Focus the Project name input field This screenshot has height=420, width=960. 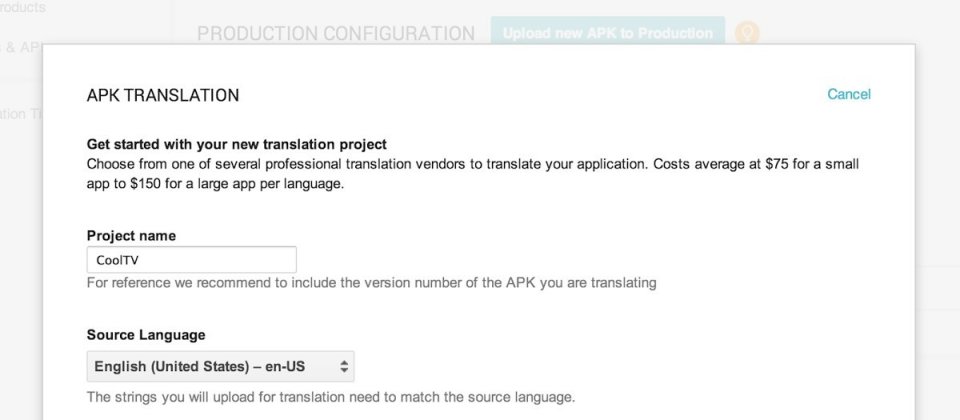click(192, 260)
